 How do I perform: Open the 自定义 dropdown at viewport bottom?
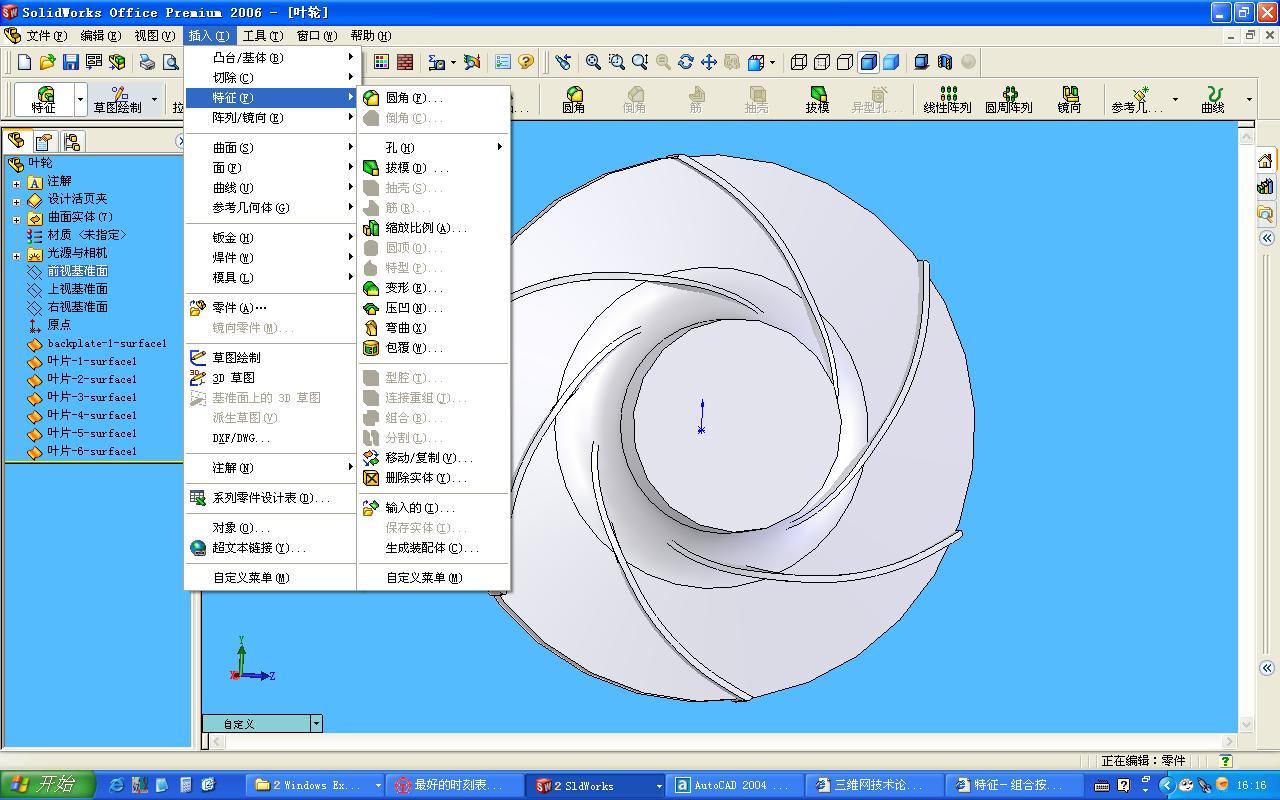click(x=316, y=723)
